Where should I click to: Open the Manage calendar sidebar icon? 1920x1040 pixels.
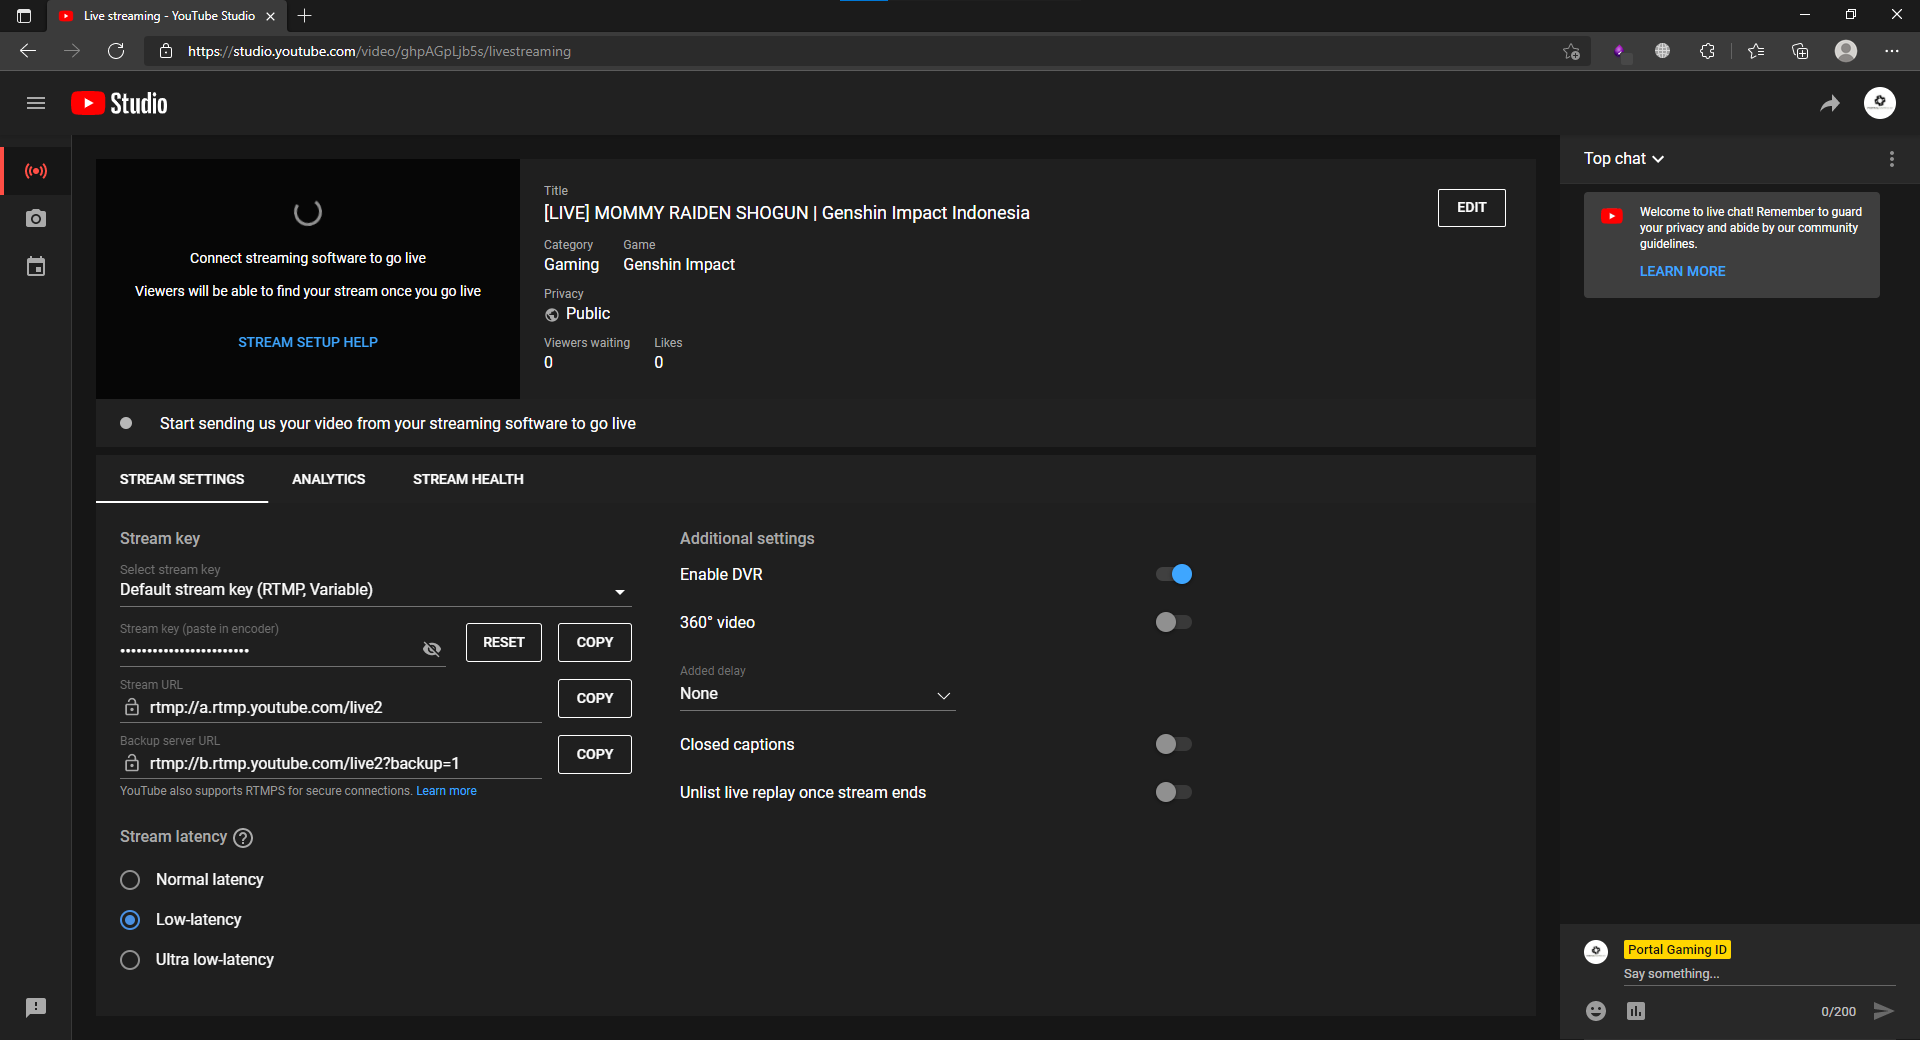click(36, 267)
